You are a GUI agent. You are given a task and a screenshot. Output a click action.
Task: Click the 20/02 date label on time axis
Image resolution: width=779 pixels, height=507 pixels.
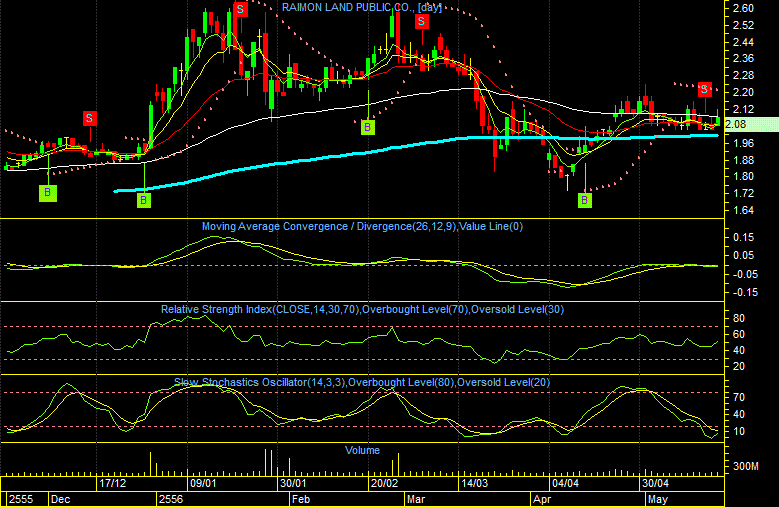(x=385, y=483)
